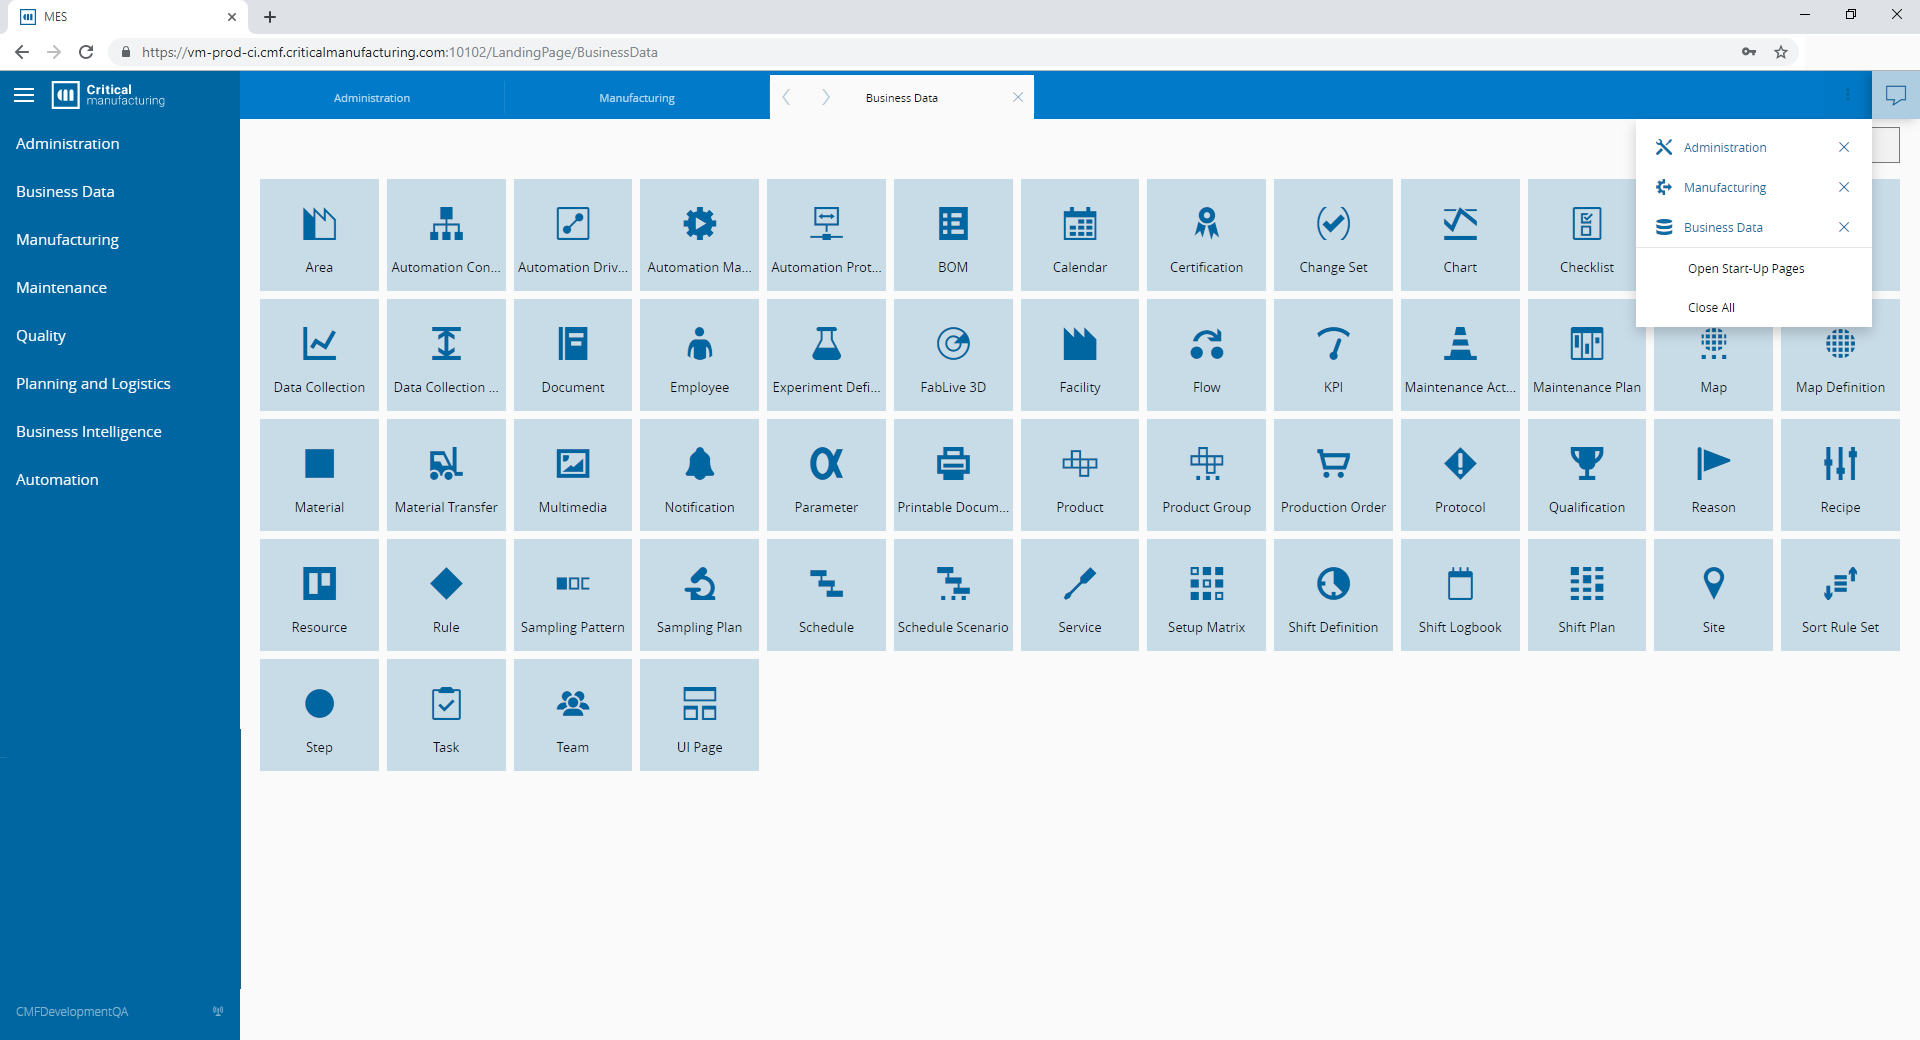Viewport: 1920px width, 1040px height.
Task: Open the Employee tile
Action: point(699,355)
